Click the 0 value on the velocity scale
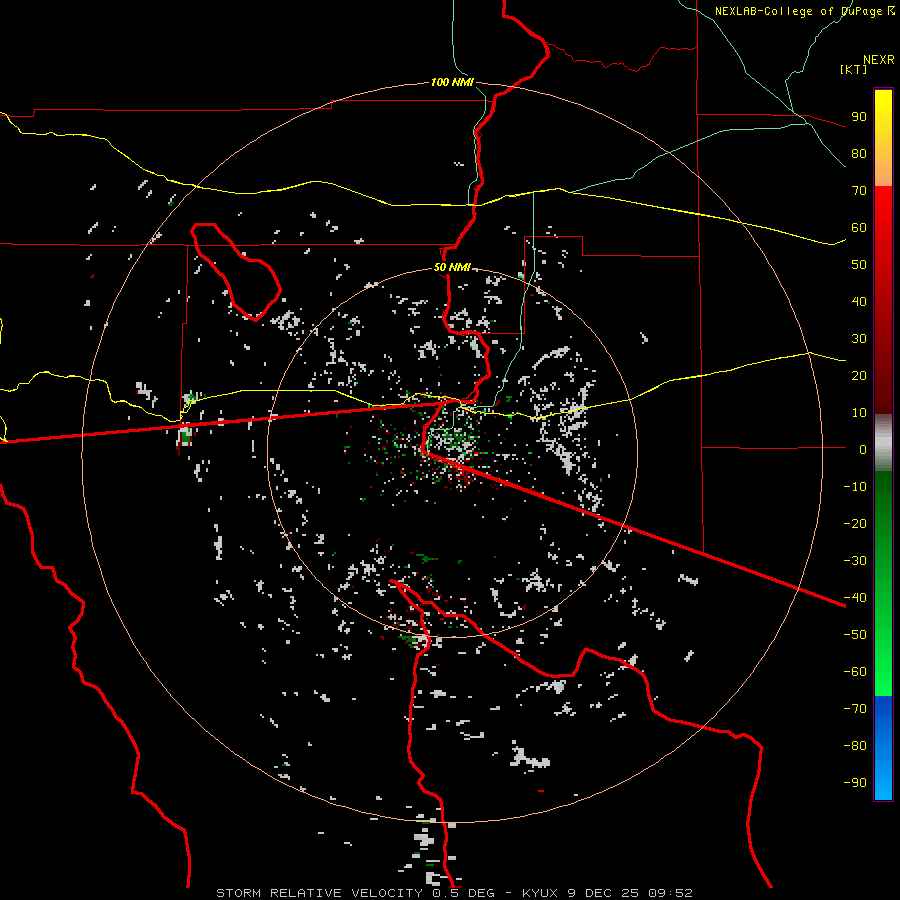Image resolution: width=900 pixels, height=900 pixels. pos(863,449)
